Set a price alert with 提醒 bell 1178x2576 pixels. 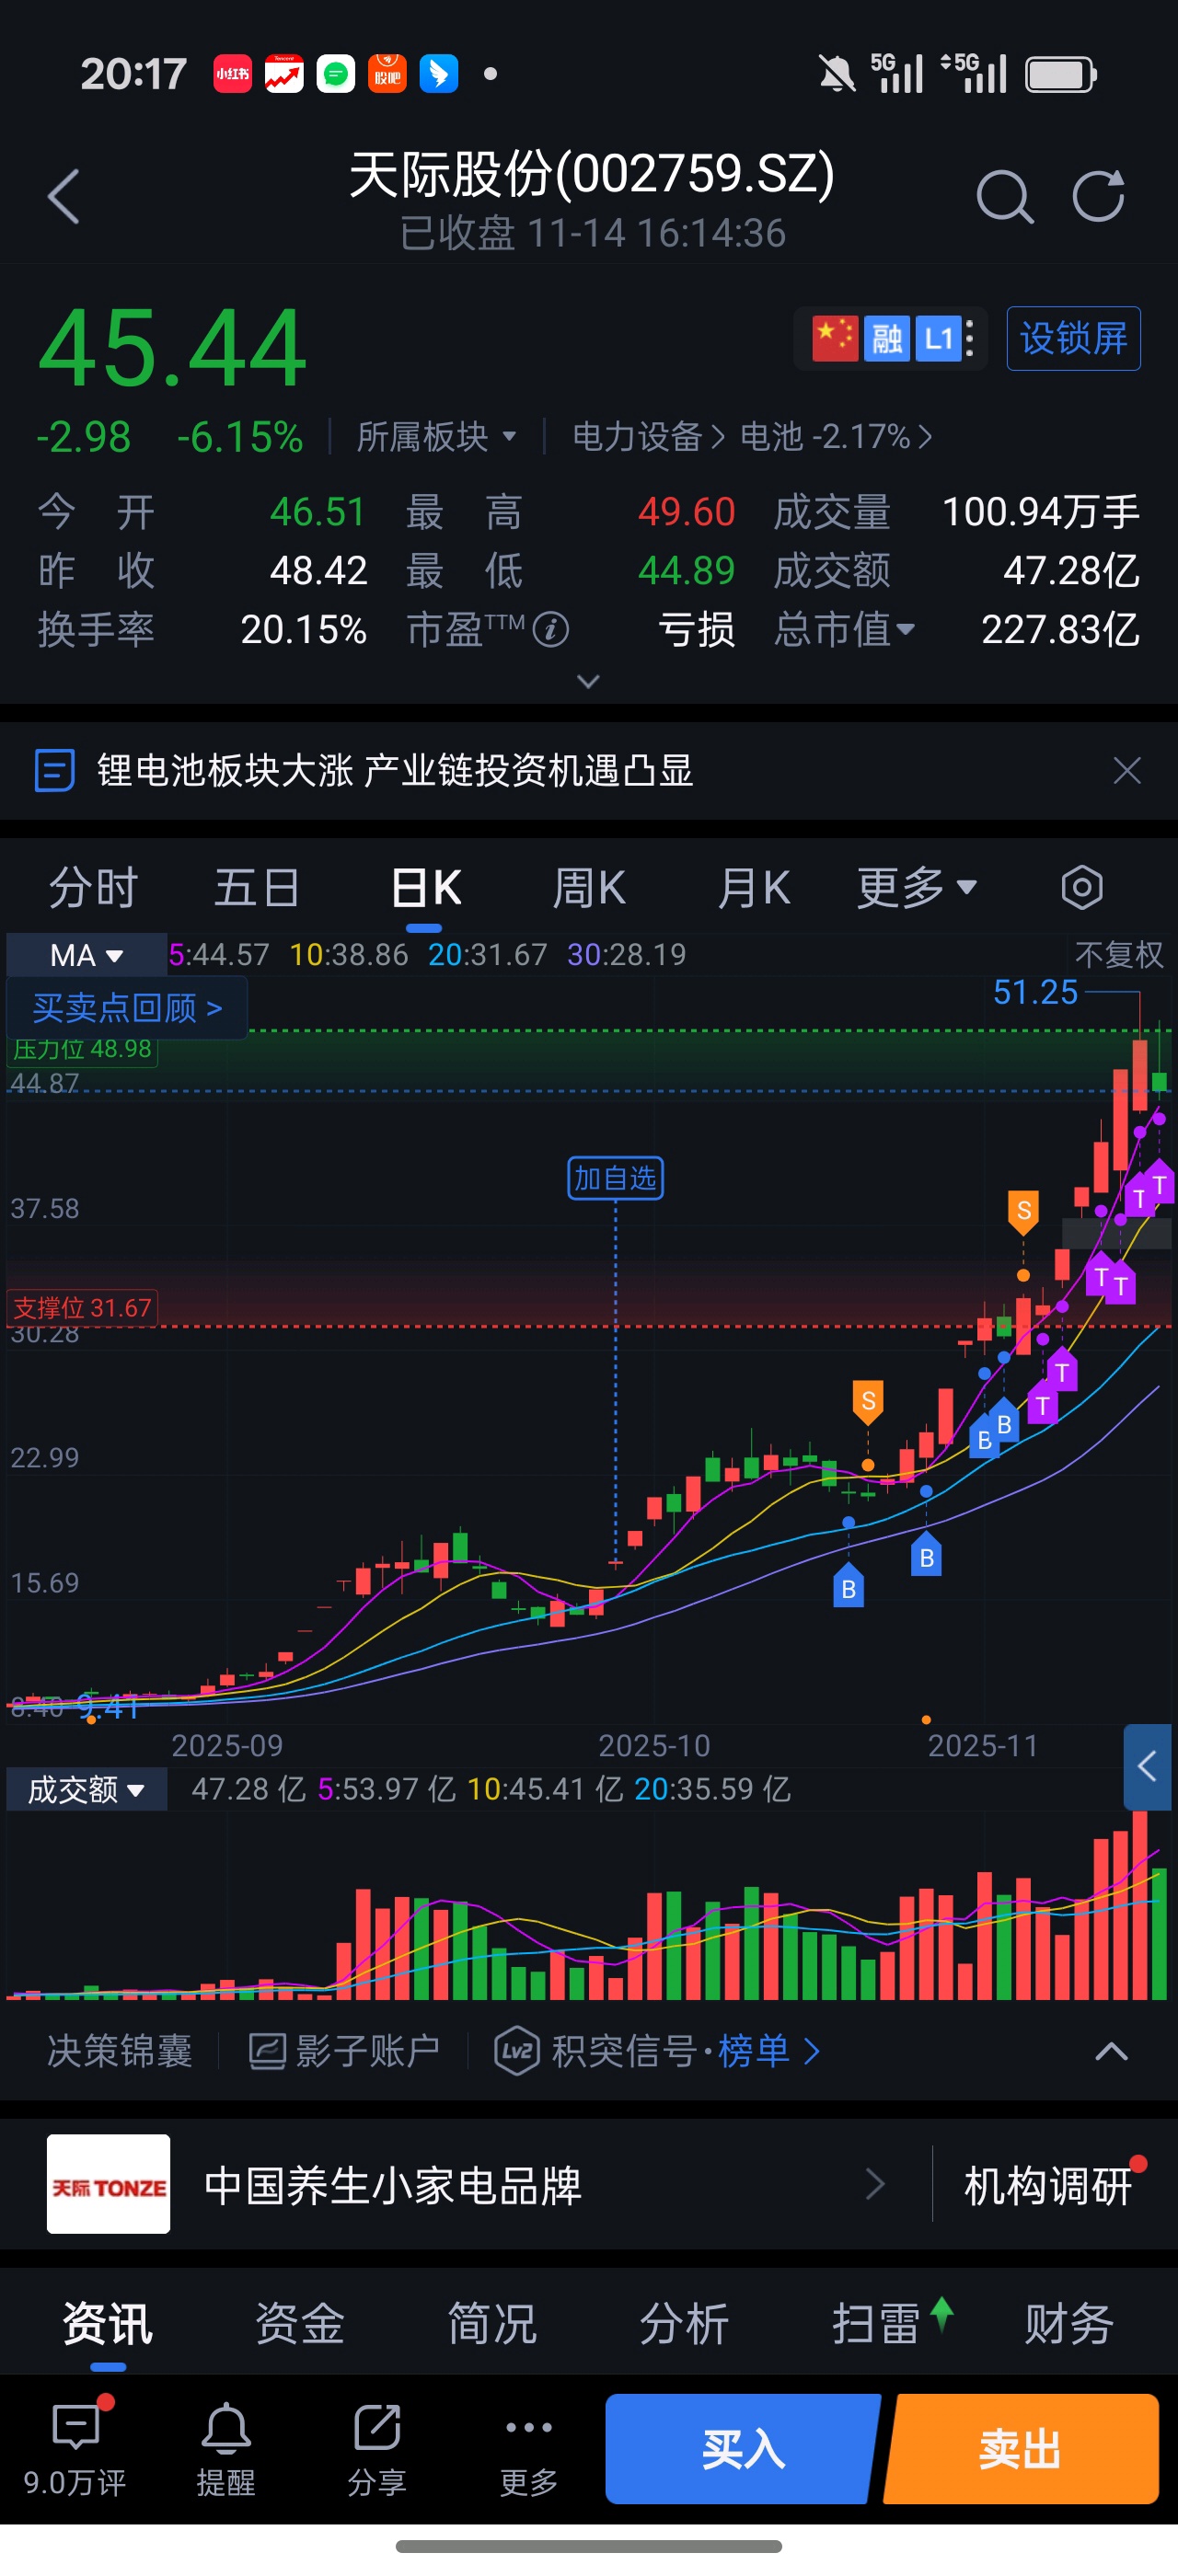coord(226,2449)
